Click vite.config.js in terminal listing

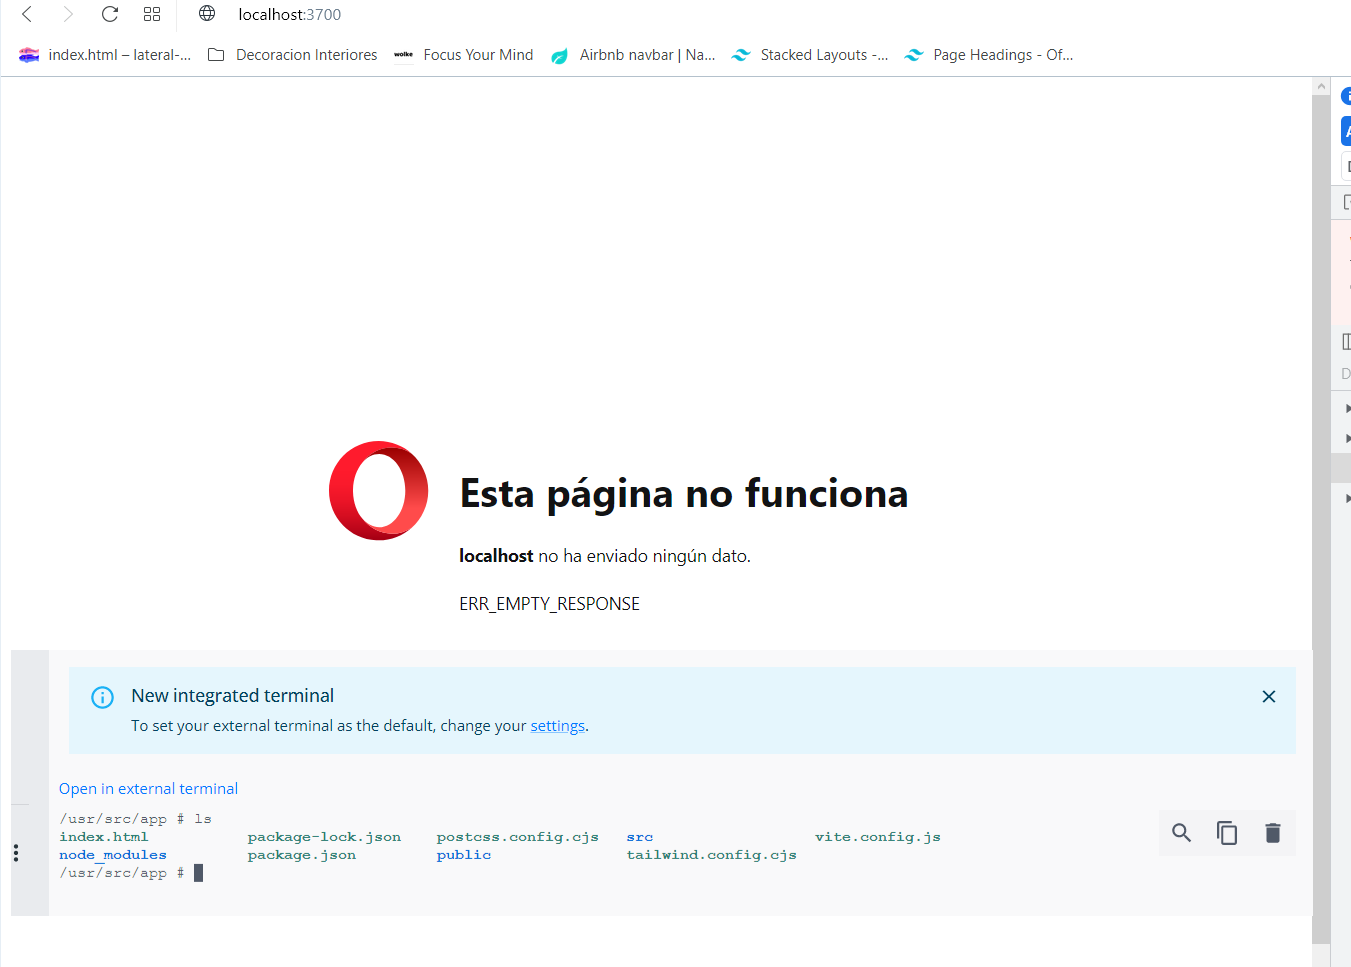(878, 837)
